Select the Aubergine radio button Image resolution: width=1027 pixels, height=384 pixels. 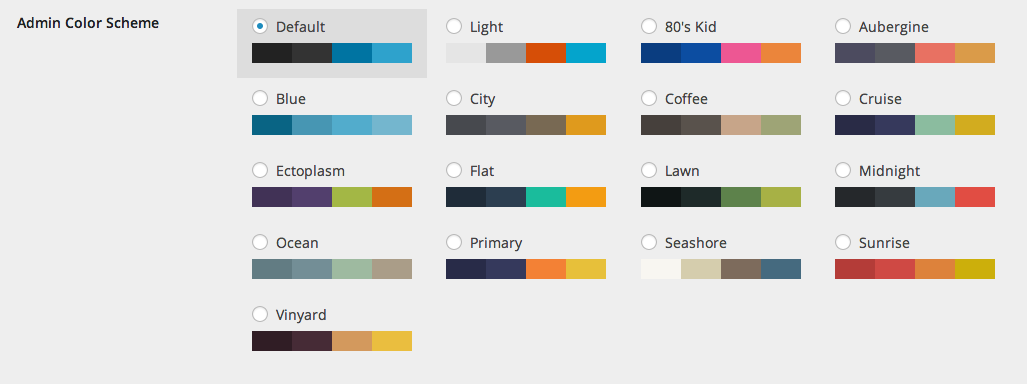pyautogui.click(x=843, y=26)
